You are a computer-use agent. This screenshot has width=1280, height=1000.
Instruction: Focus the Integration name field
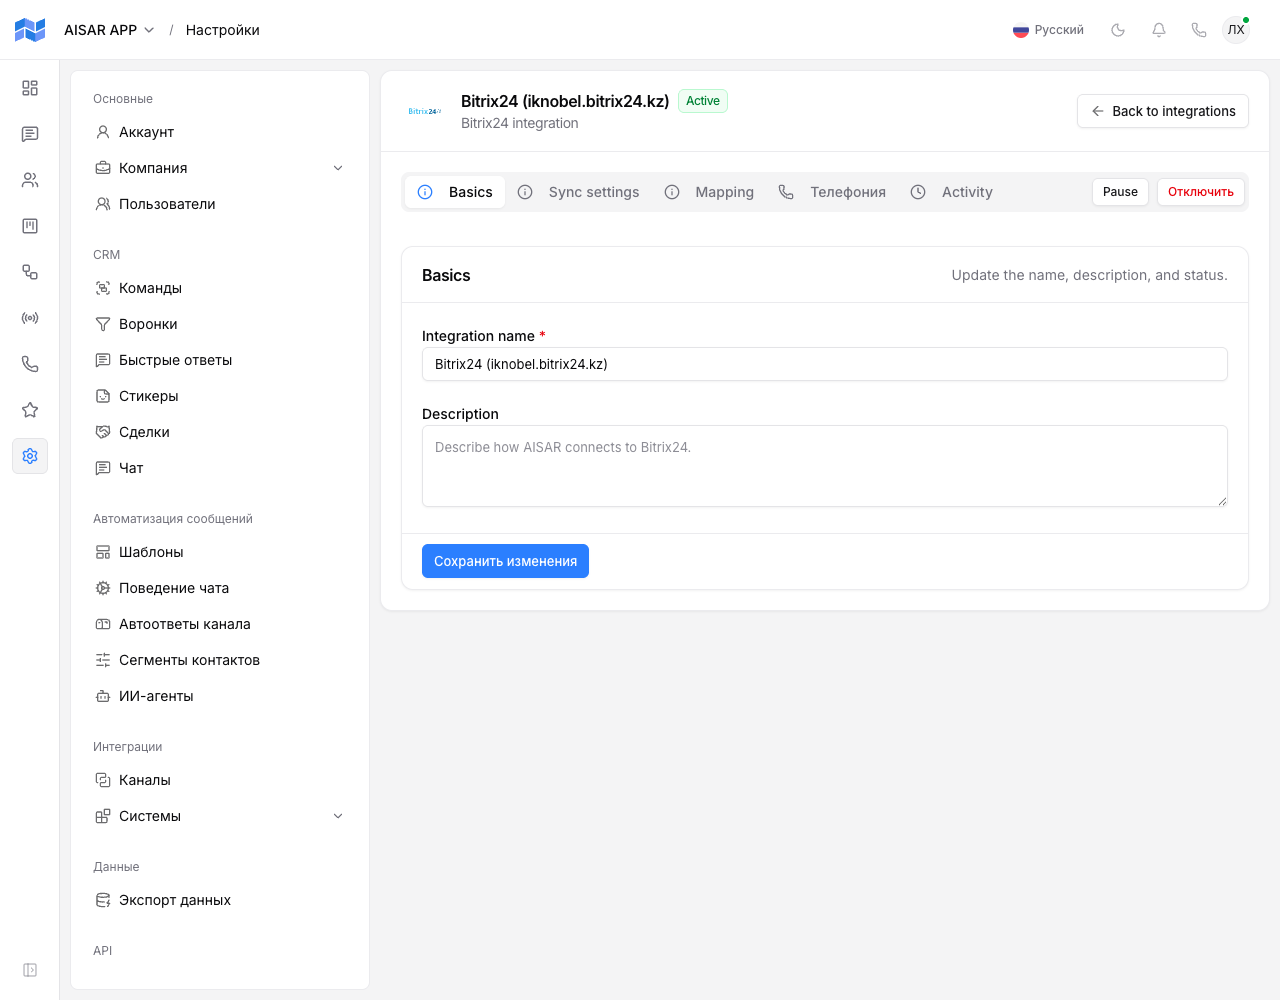coord(825,364)
